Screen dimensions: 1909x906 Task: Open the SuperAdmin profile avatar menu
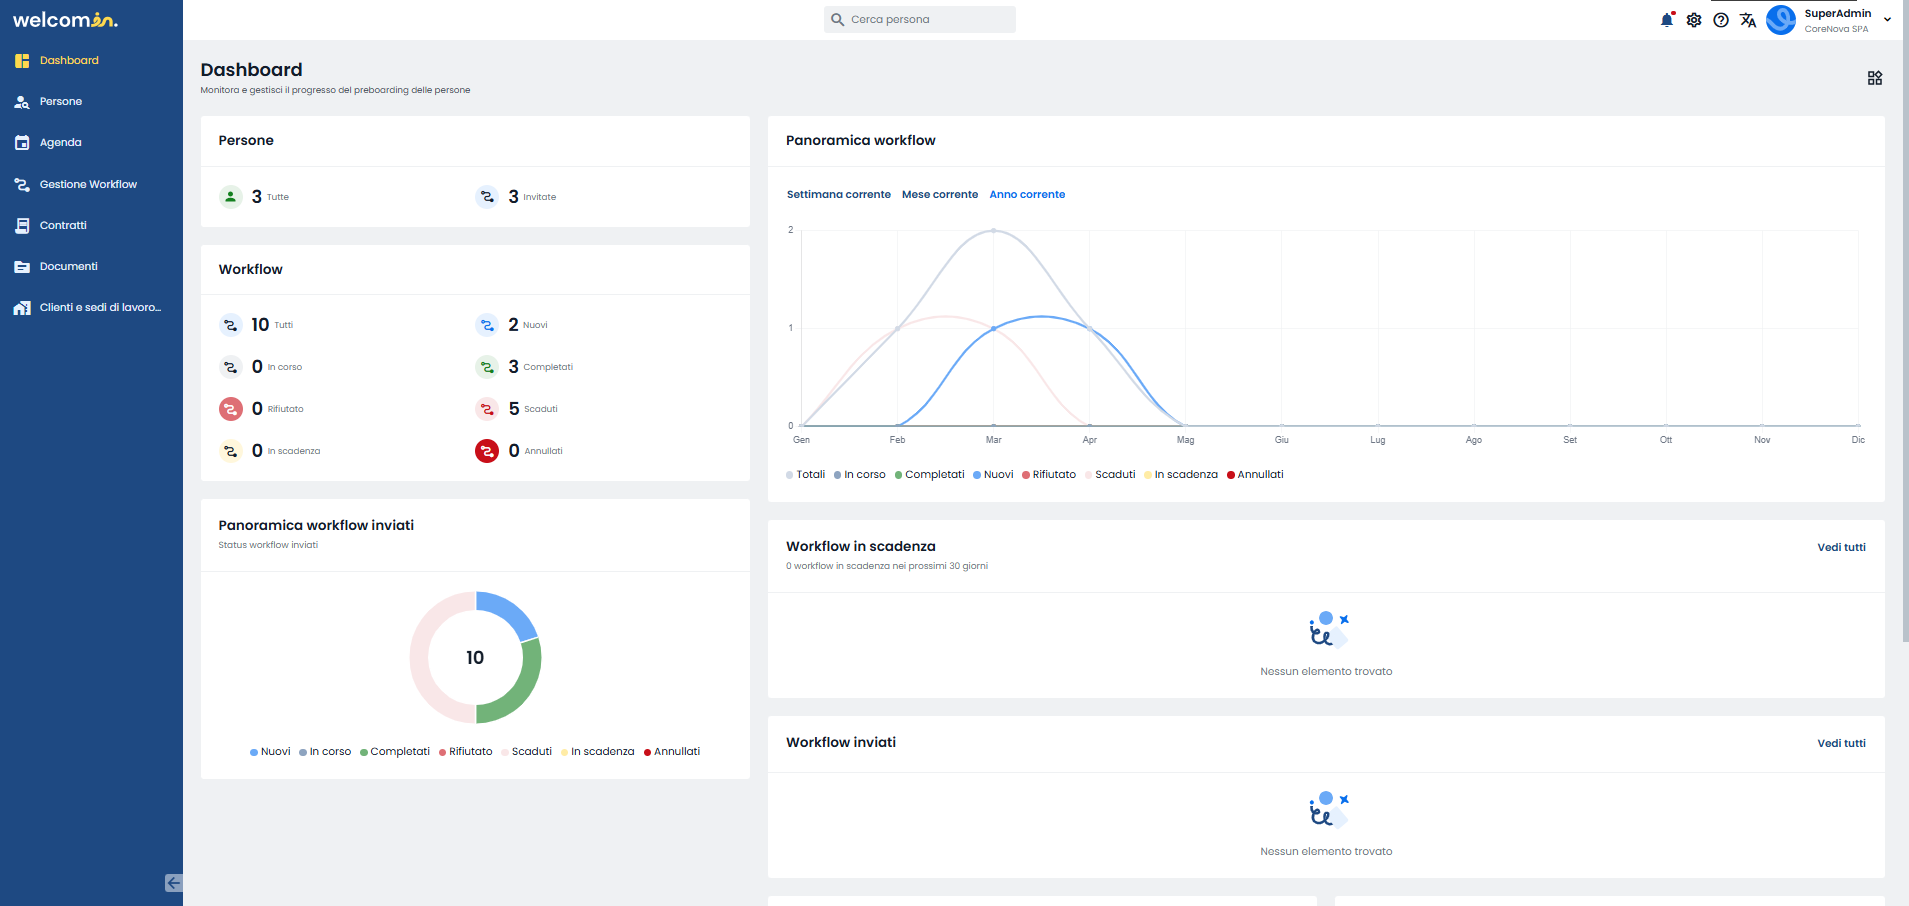pyautogui.click(x=1781, y=20)
